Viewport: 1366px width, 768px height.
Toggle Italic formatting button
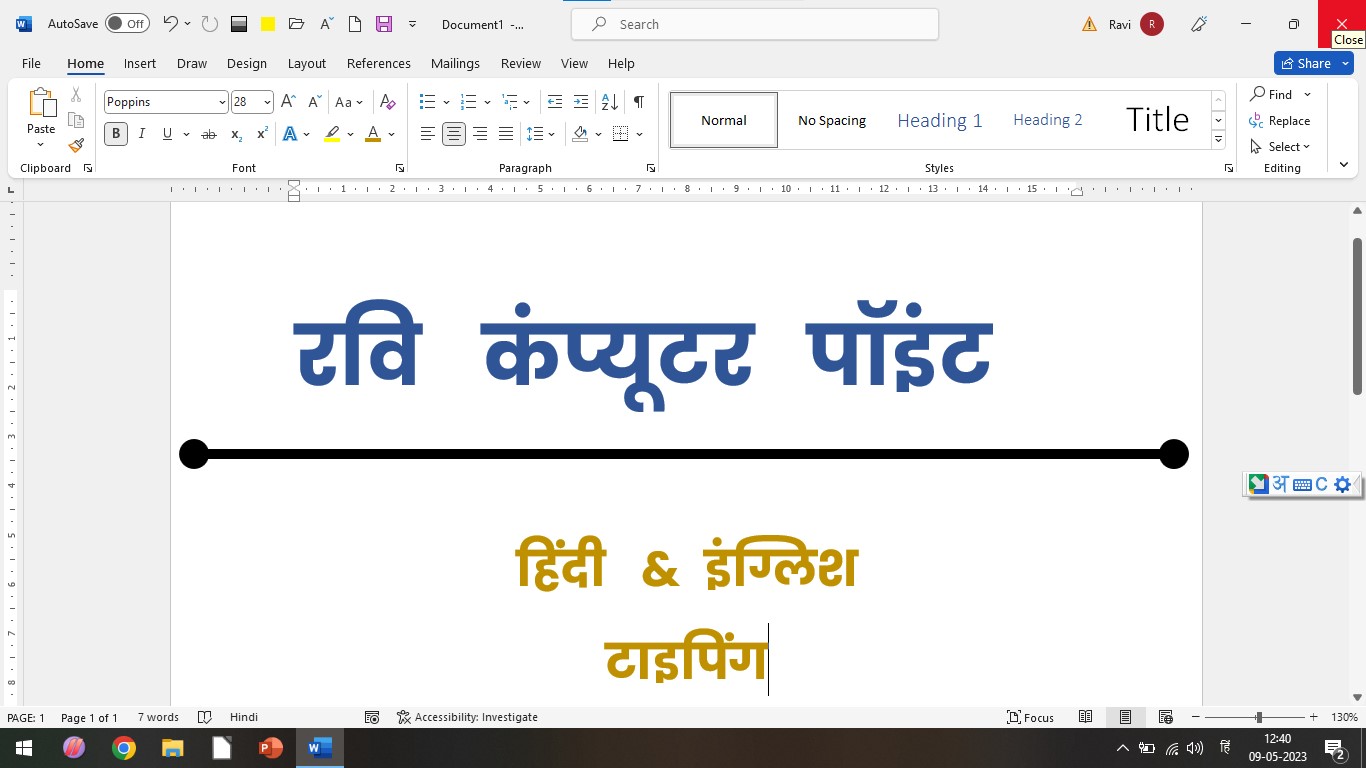point(142,134)
